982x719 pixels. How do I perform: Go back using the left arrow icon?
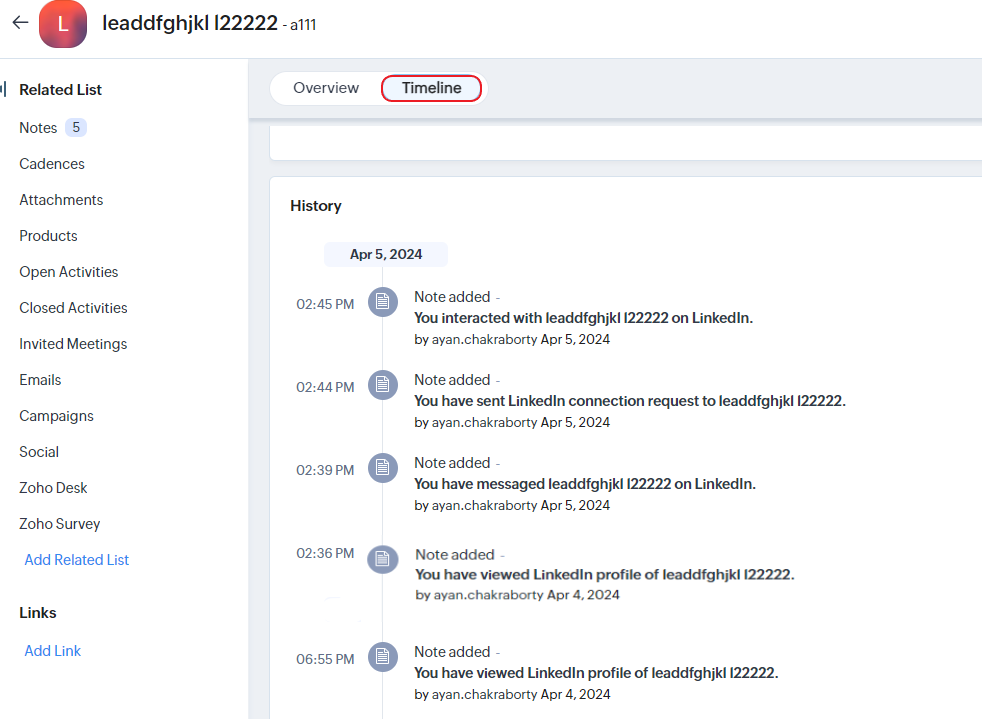pos(21,23)
